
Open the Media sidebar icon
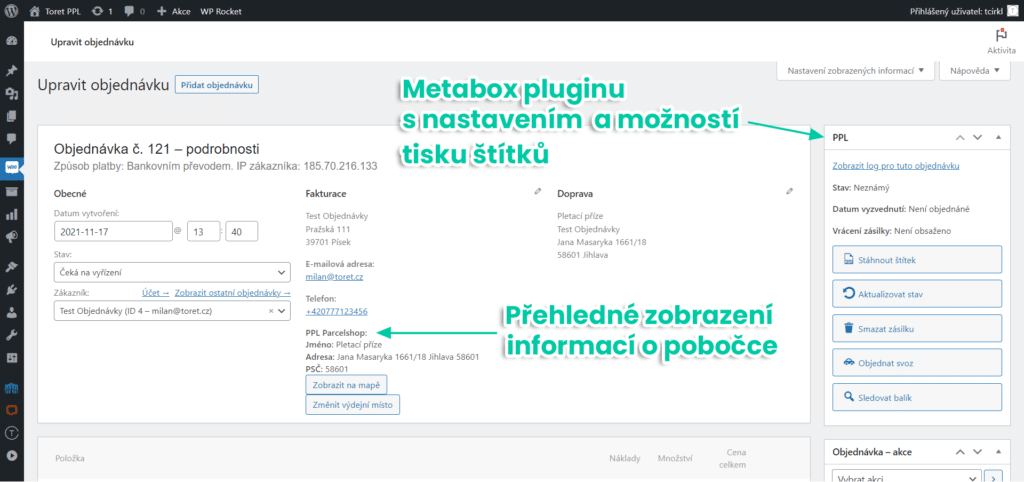(11, 93)
